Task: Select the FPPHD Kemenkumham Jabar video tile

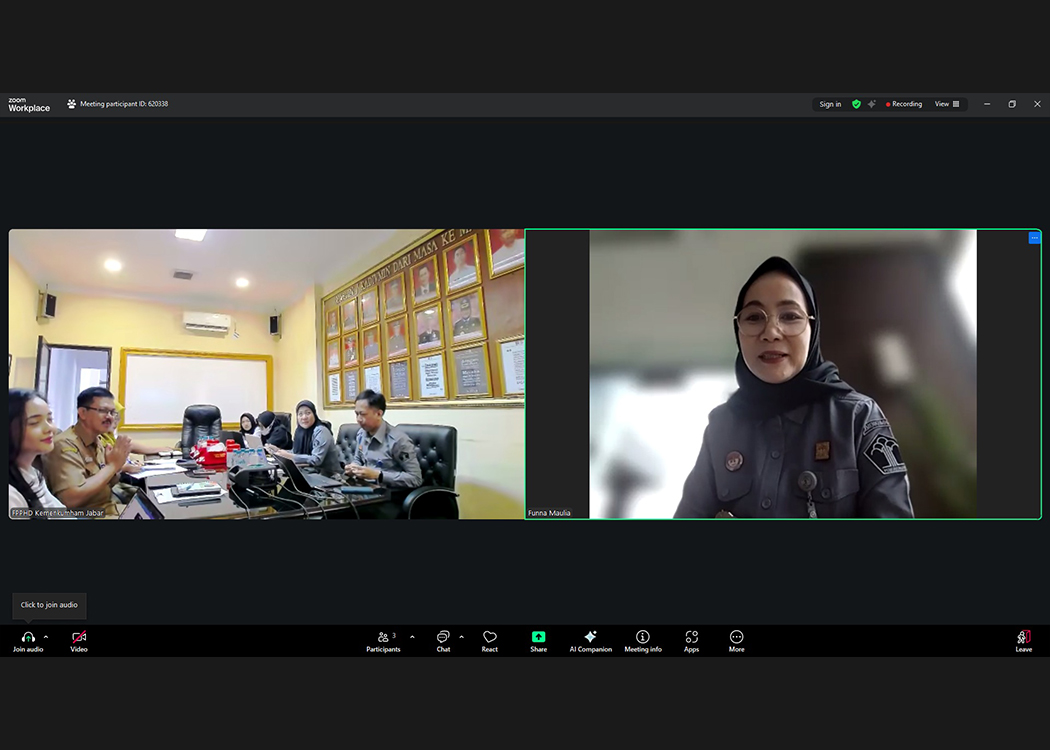Action: (266, 374)
